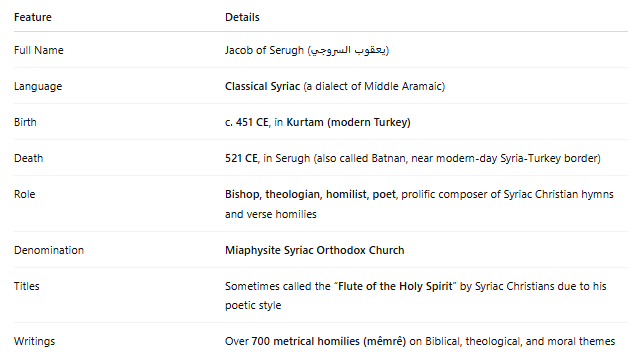Select the Role row label
The height and width of the screenshot is (361, 637).
pyautogui.click(x=25, y=195)
